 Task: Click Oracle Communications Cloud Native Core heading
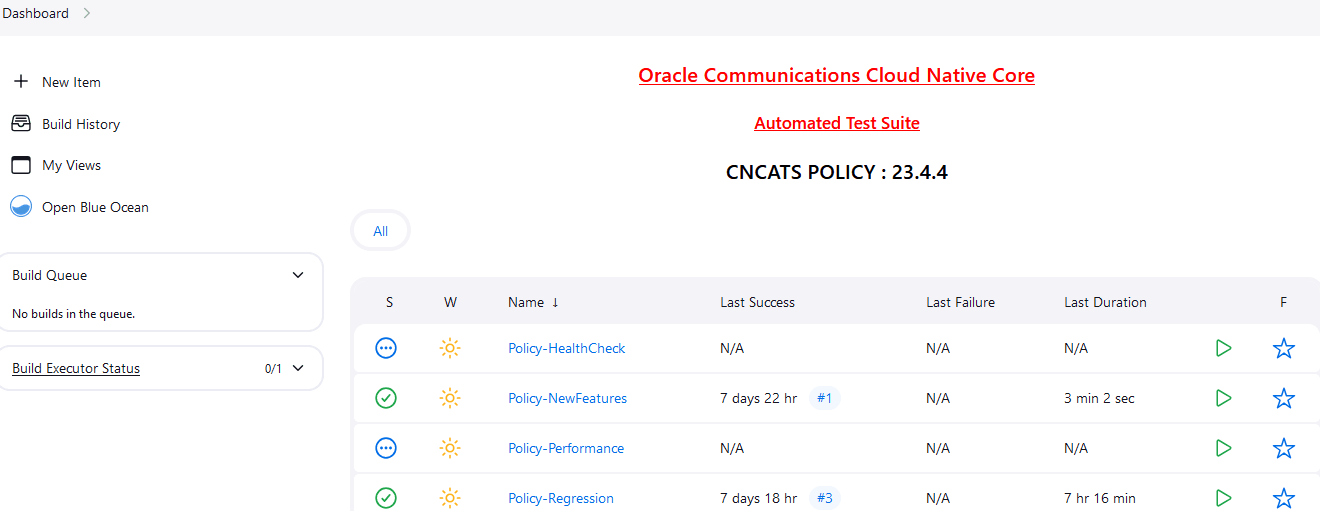837,75
